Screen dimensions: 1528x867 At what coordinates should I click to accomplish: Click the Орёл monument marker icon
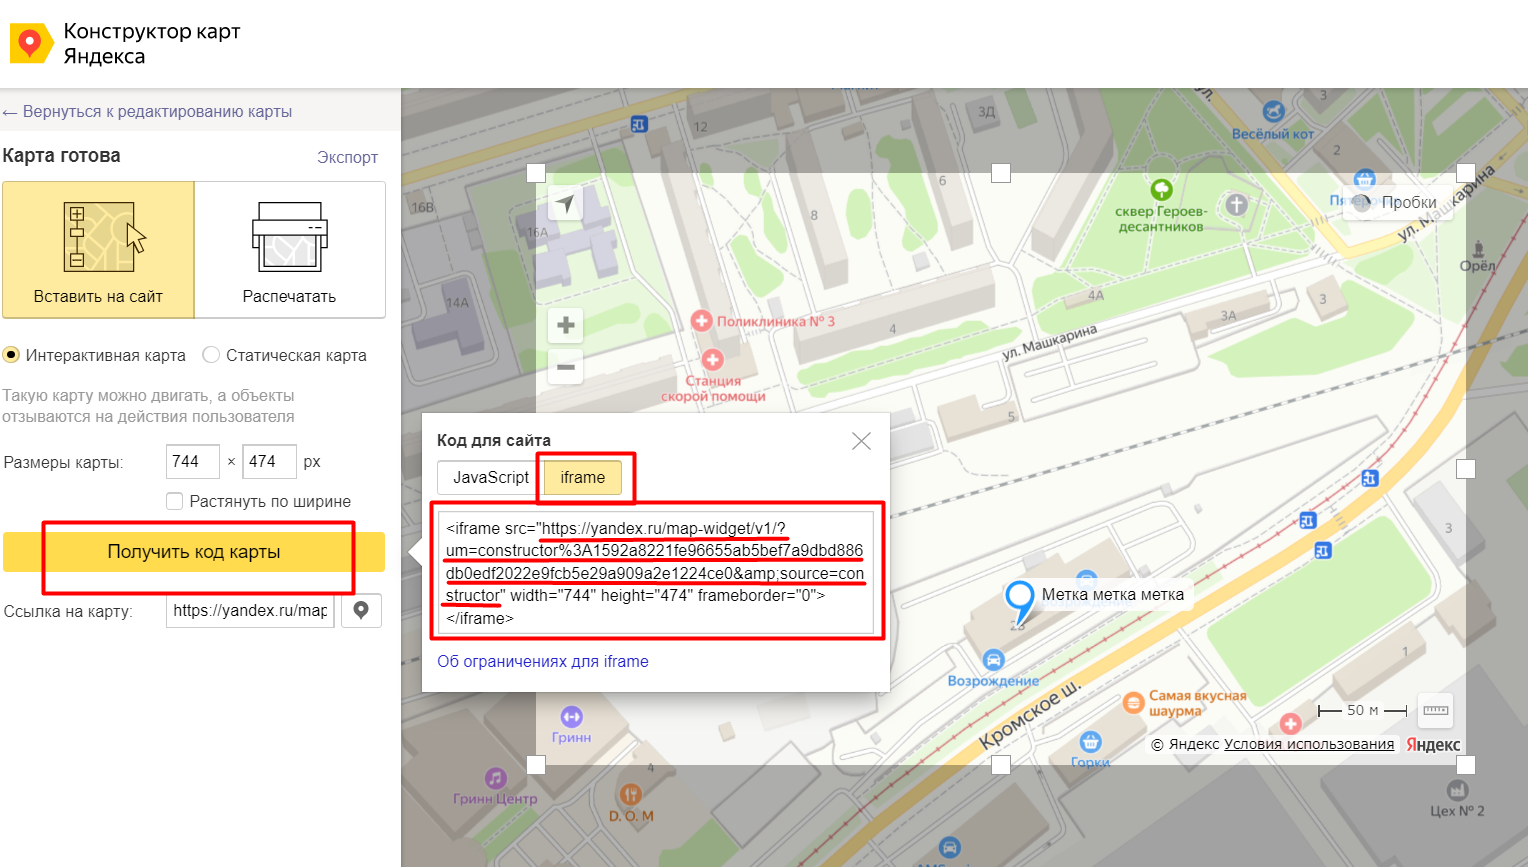1478,248
